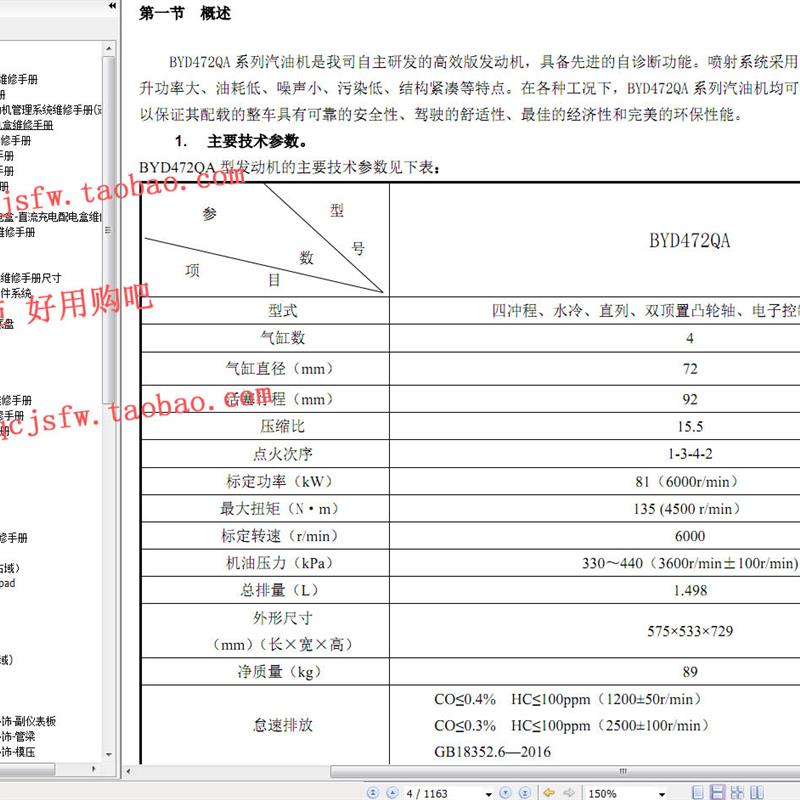Click displacement value 1.498
The height and width of the screenshot is (800, 800).
tap(690, 590)
